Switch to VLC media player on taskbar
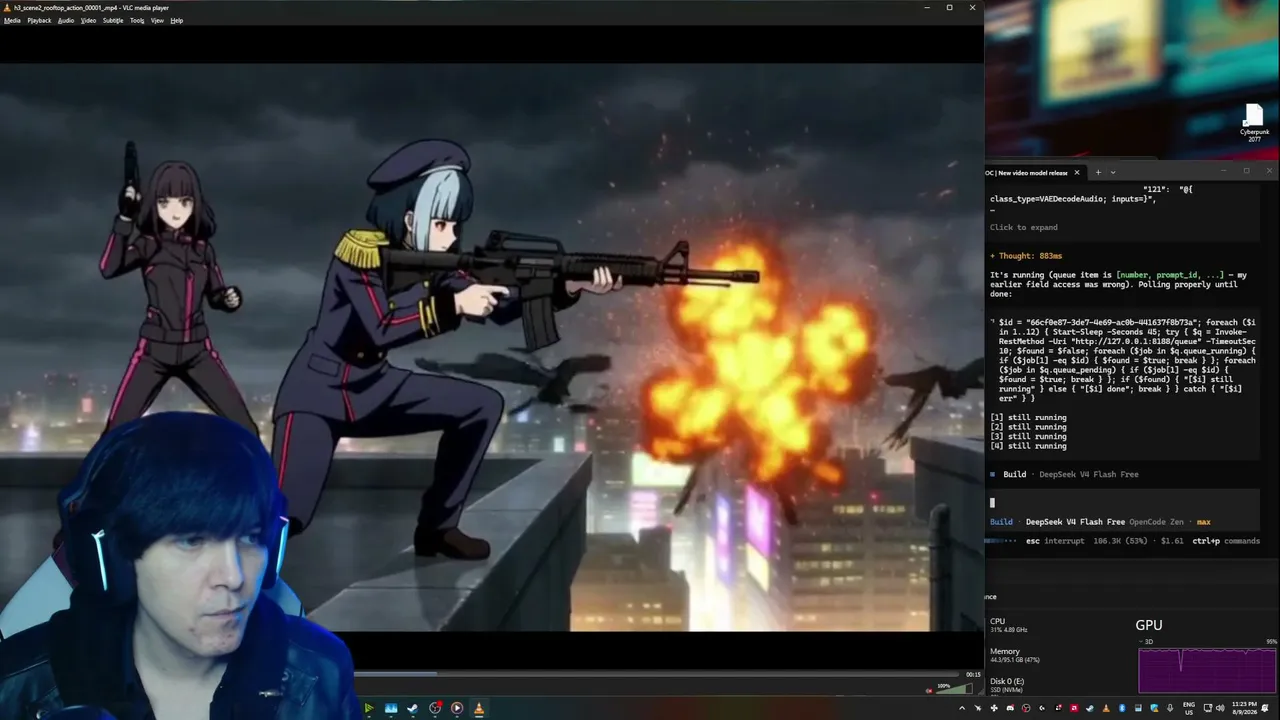 479,709
